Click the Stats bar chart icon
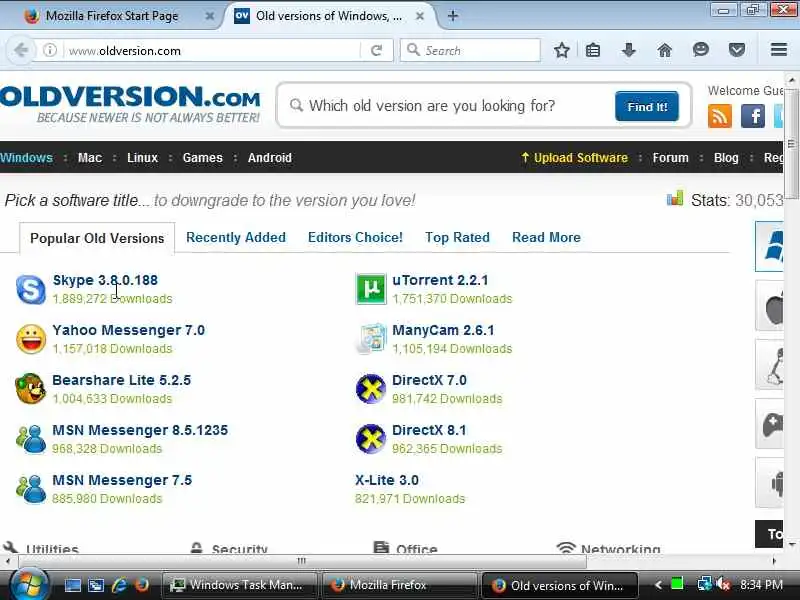 click(x=674, y=198)
